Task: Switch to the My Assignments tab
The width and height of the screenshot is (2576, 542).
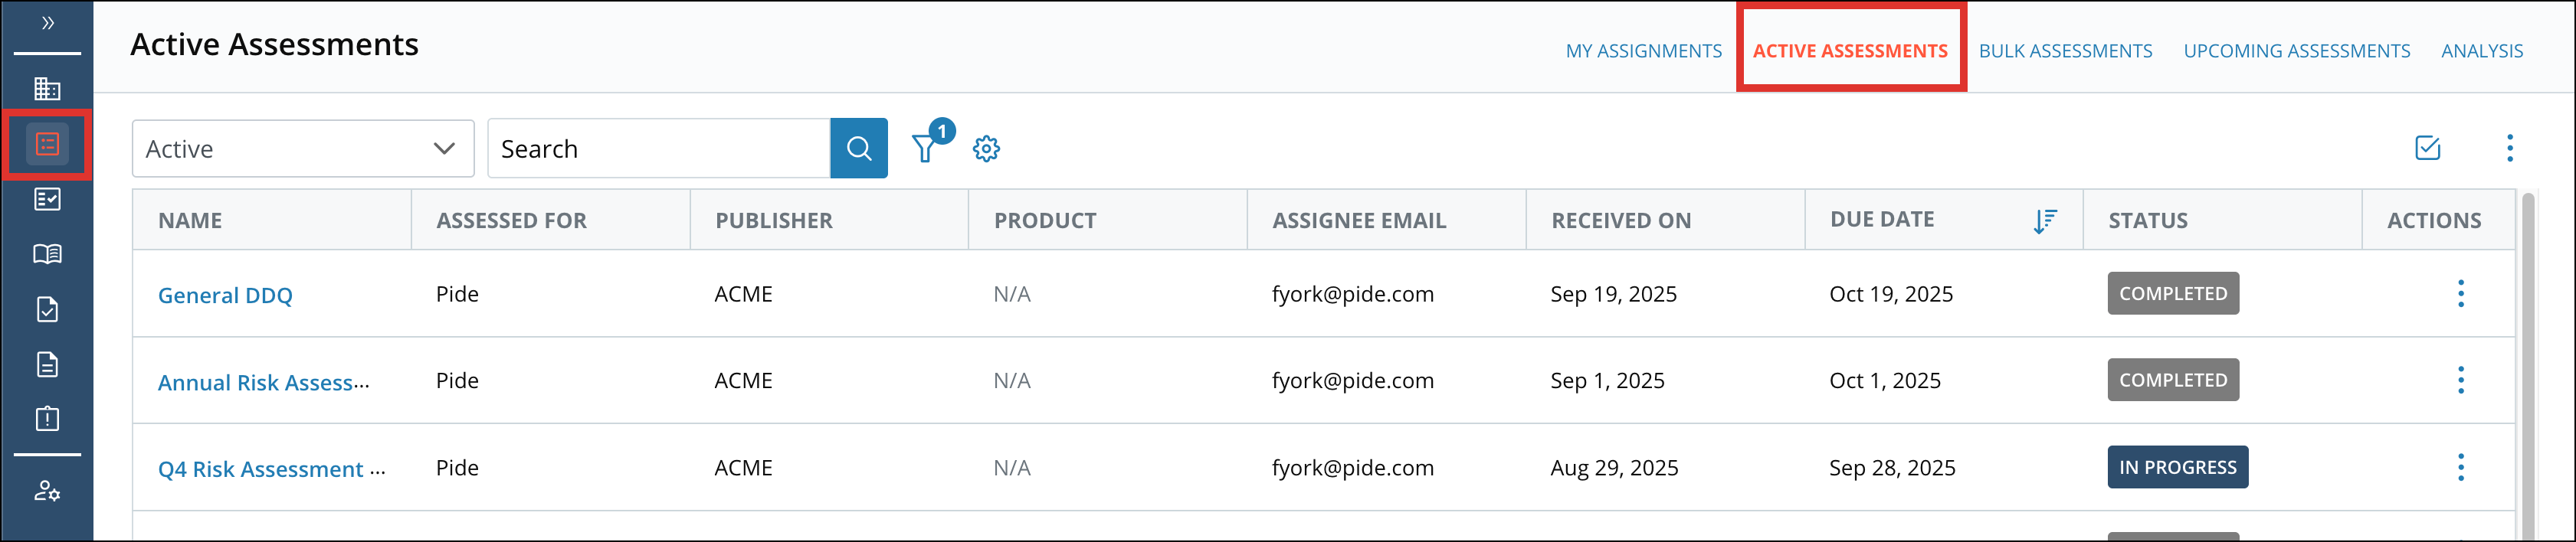Action: [1643, 51]
